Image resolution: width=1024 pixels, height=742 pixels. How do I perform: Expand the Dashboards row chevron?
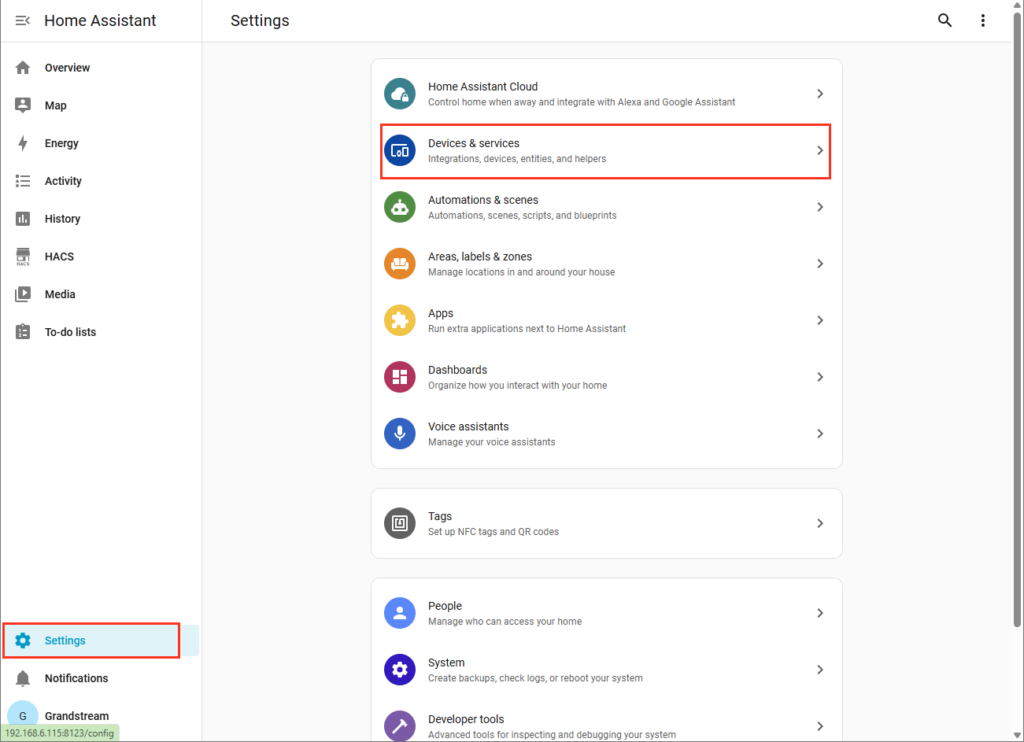[x=820, y=377]
